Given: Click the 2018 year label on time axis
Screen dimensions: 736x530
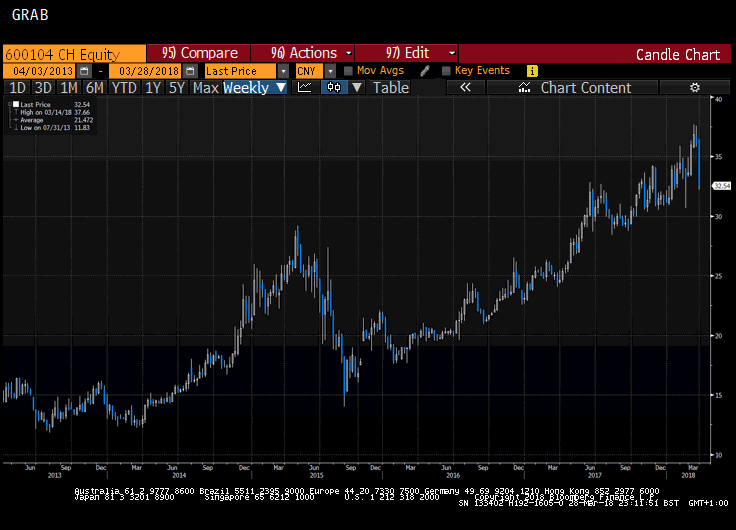Looking at the screenshot, I should click(688, 475).
